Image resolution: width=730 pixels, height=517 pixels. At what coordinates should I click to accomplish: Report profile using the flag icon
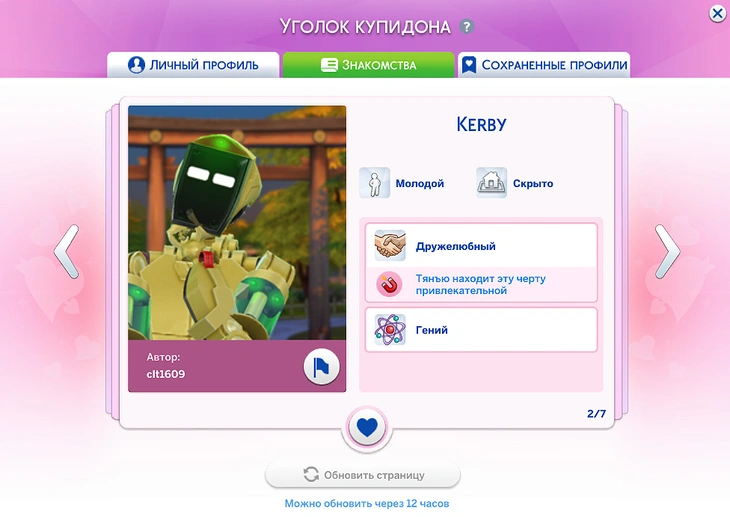(x=321, y=367)
